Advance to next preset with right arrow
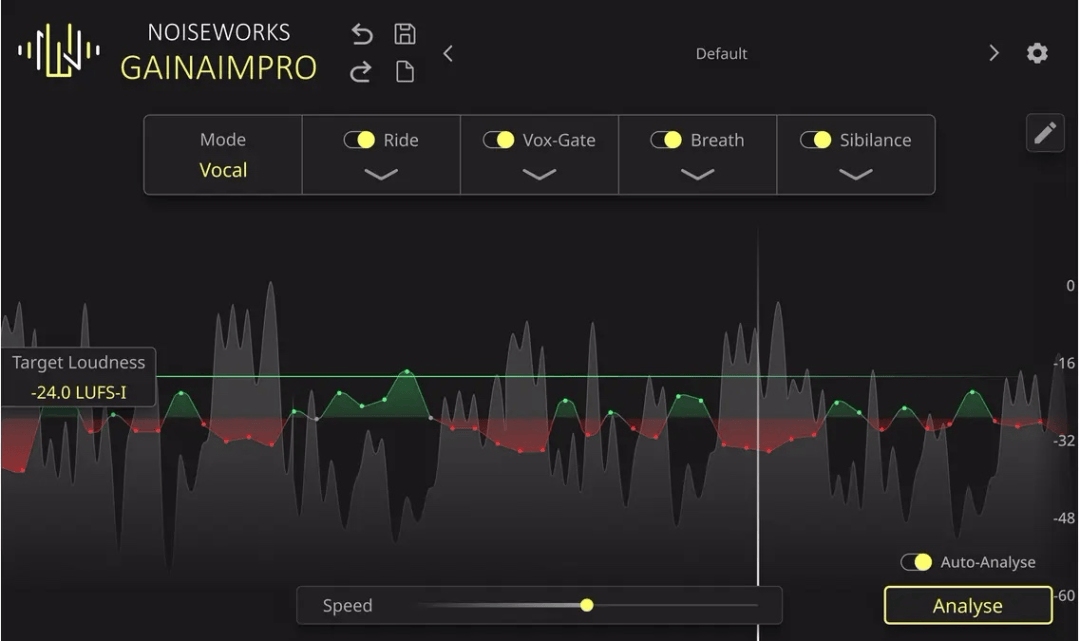This screenshot has height=641, width=1080. tap(992, 54)
